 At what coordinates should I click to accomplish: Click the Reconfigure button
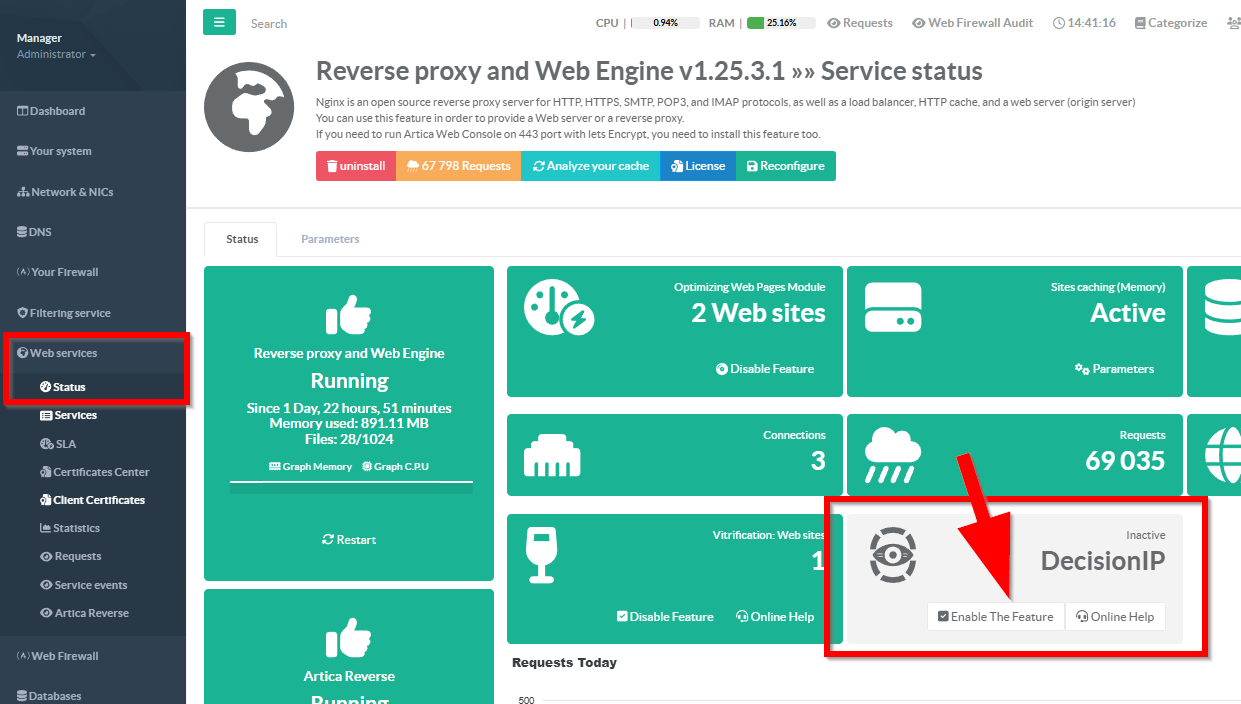(785, 166)
